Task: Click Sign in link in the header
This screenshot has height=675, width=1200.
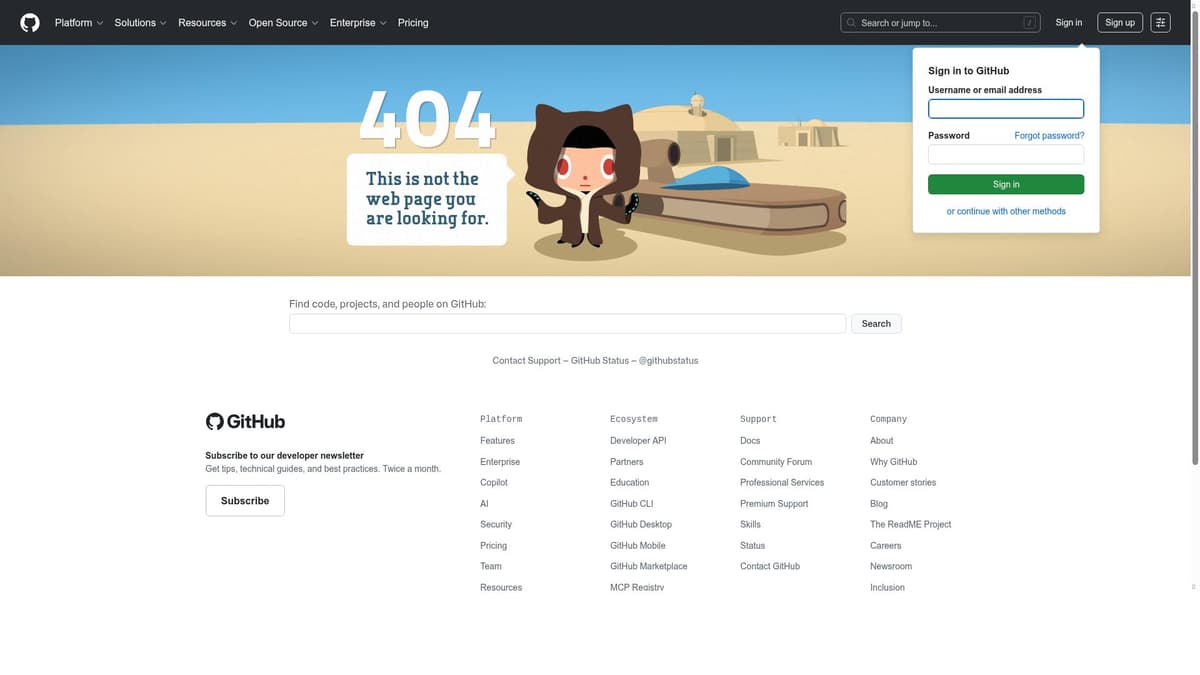Action: pyautogui.click(x=1069, y=21)
